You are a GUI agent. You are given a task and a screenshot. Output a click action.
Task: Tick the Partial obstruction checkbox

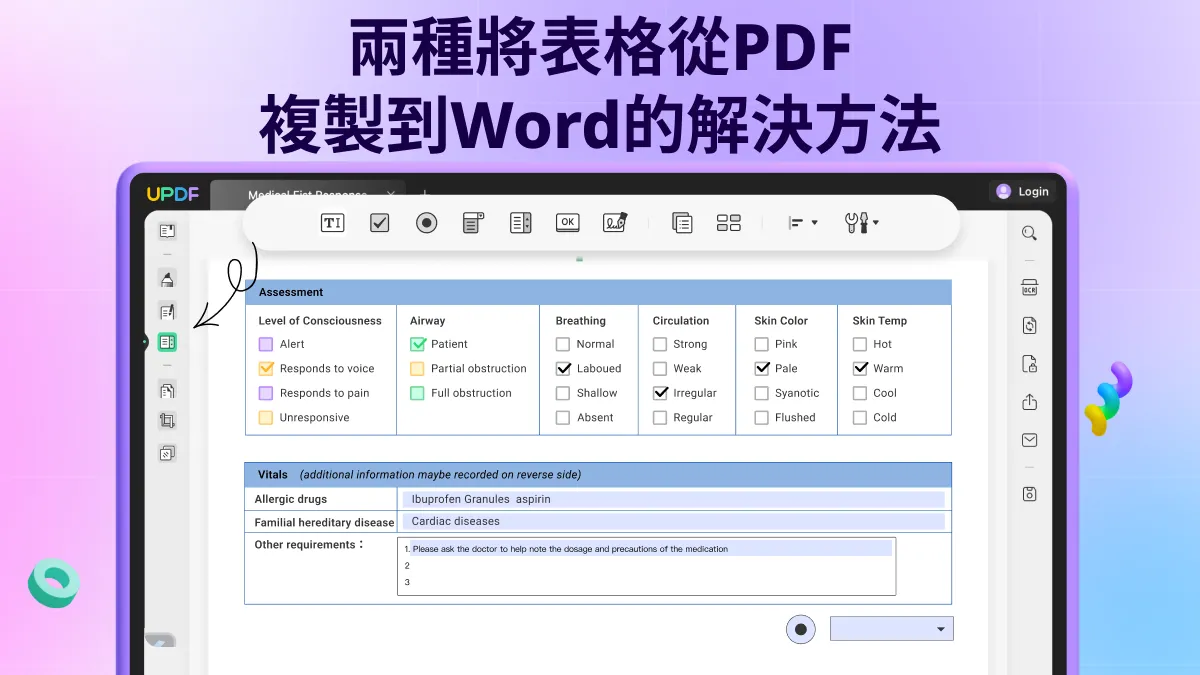pyautogui.click(x=417, y=368)
